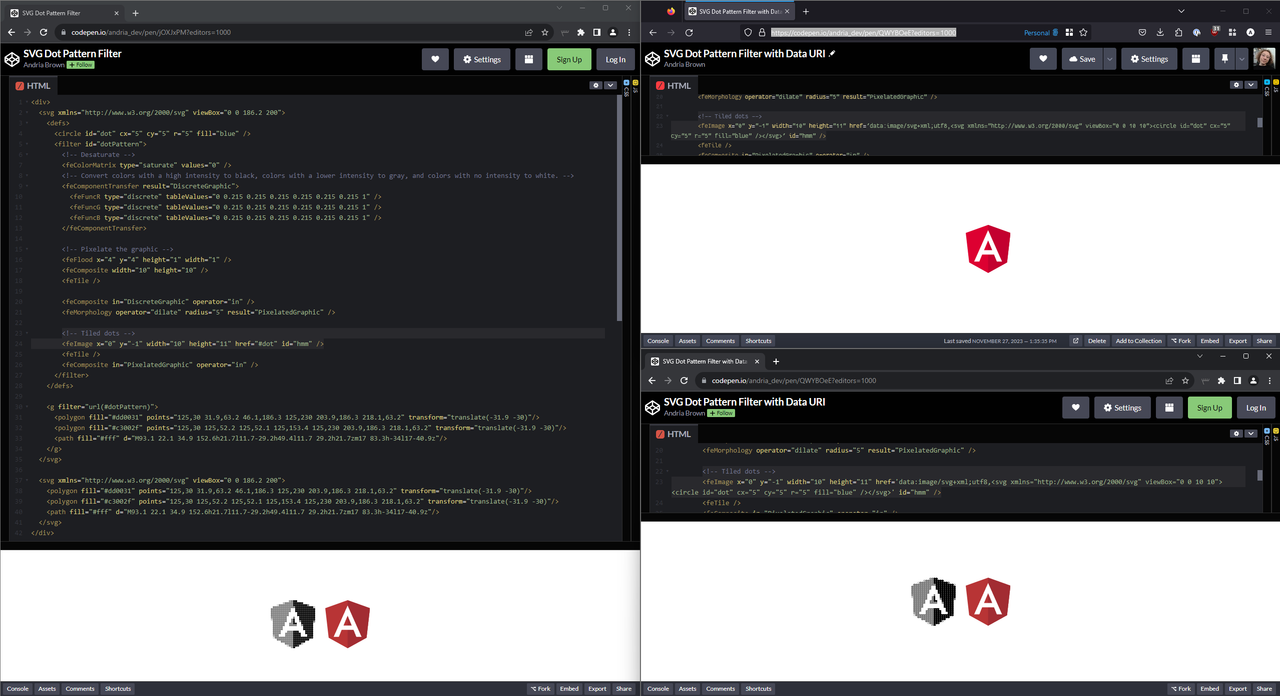Expand HTML editor chevron in bottom-right window

pos(1250,433)
